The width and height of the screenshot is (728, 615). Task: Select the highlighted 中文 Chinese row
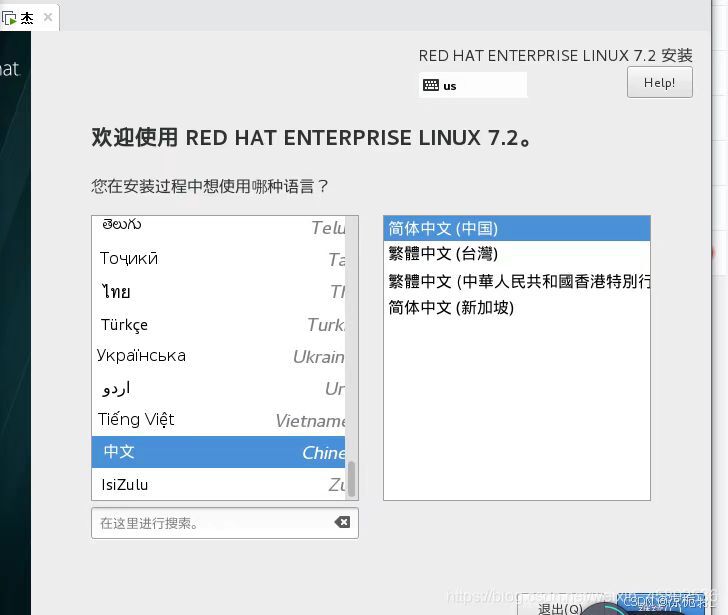218,452
